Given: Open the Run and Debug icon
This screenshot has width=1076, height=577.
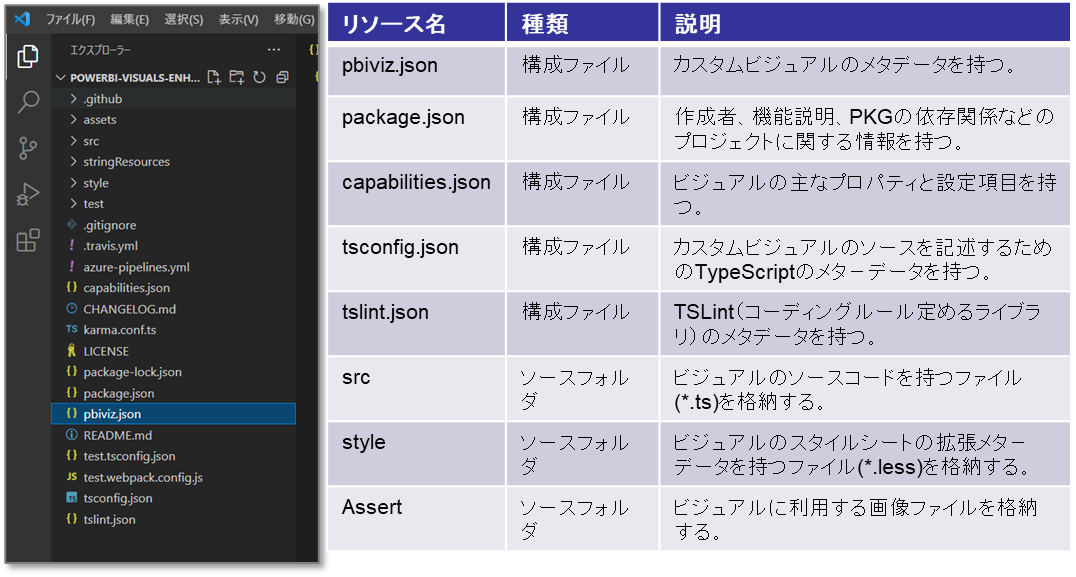Looking at the screenshot, I should tap(27, 194).
